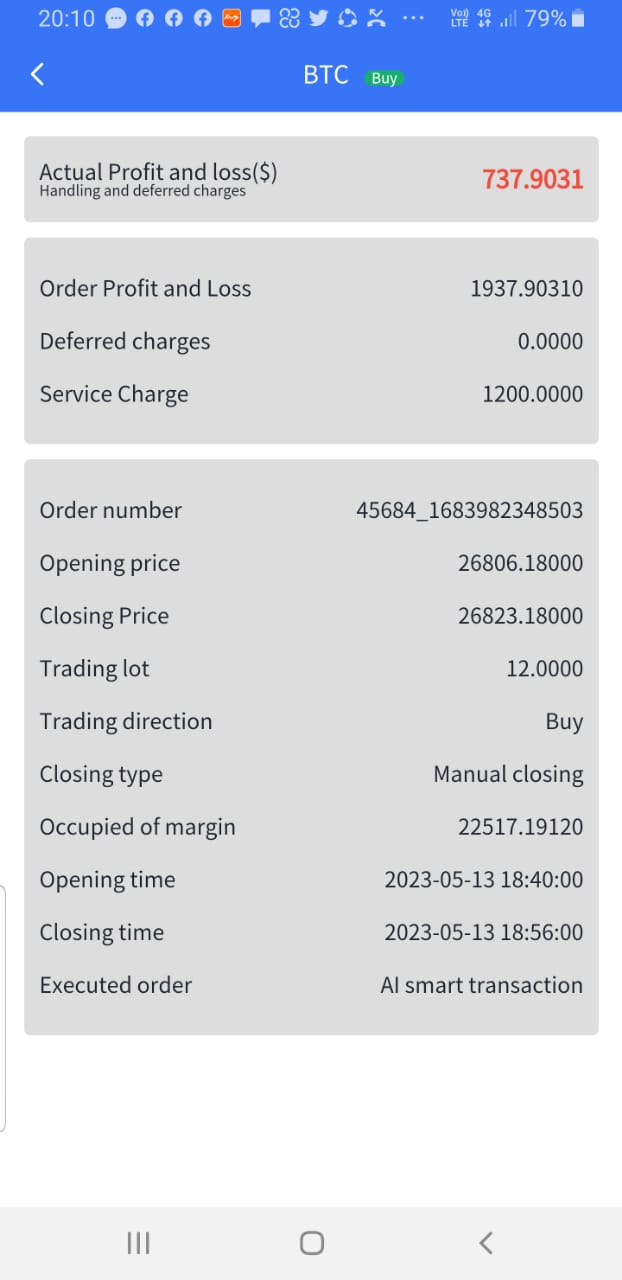
Task: Tap the green Buy badge next to BTC
Action: pos(384,78)
